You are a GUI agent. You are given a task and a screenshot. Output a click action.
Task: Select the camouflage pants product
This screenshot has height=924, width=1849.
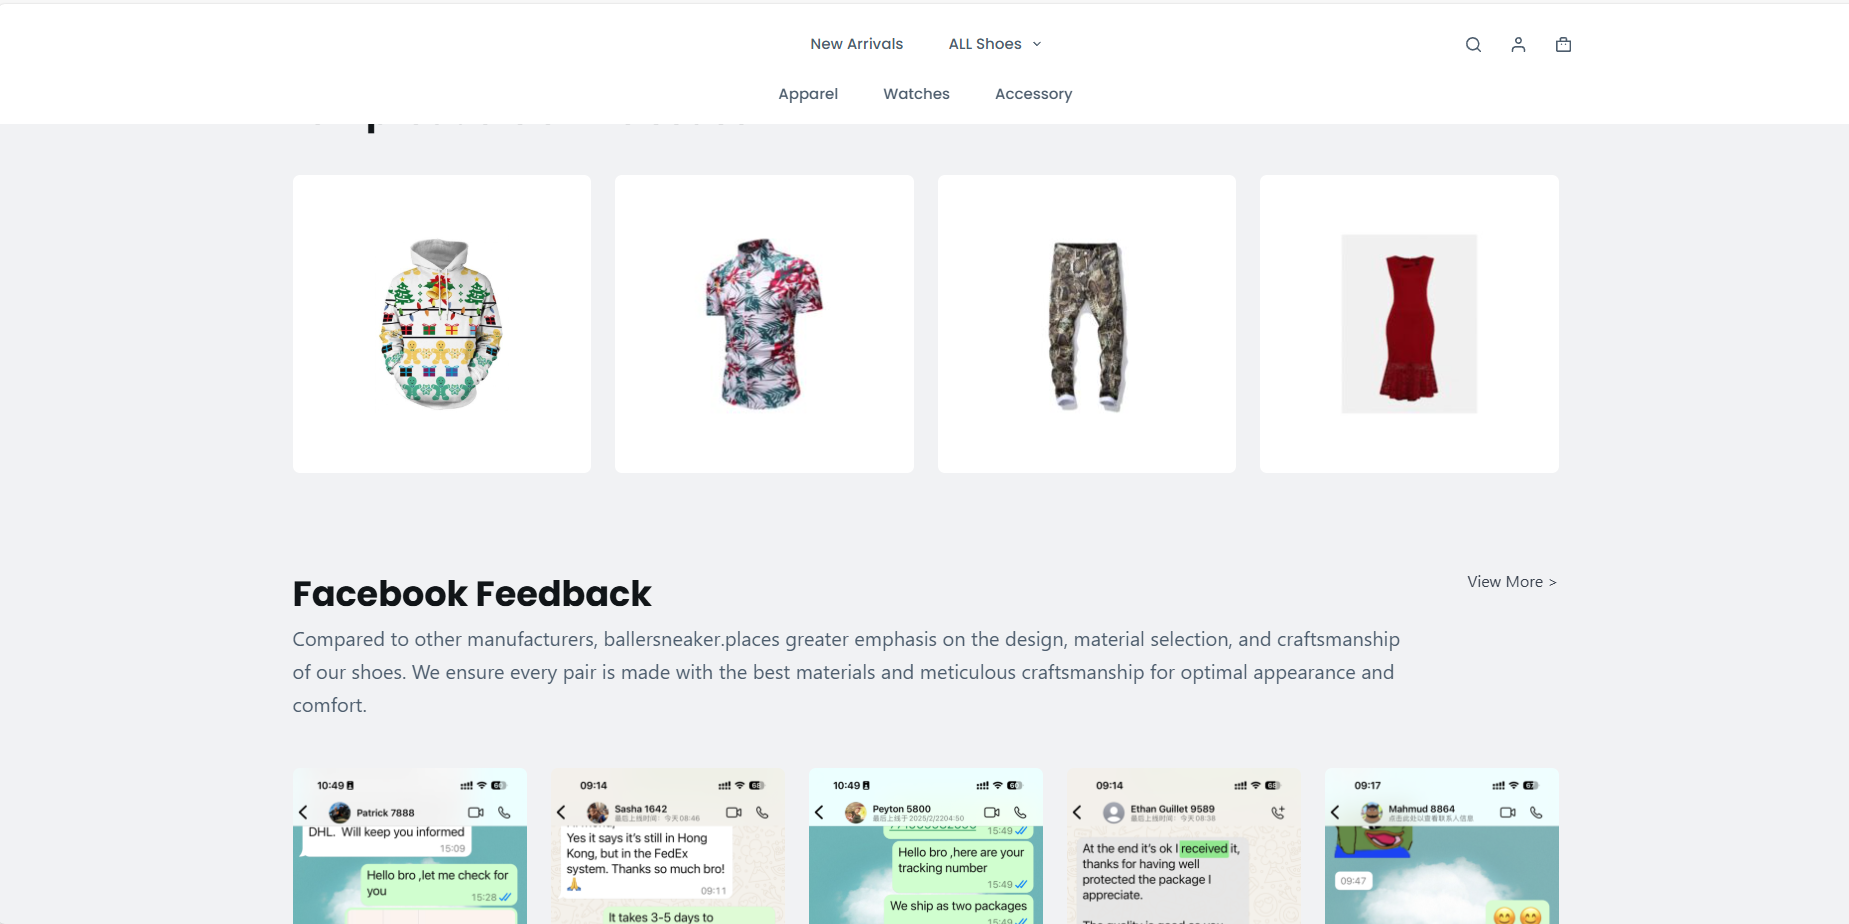[x=1087, y=324]
